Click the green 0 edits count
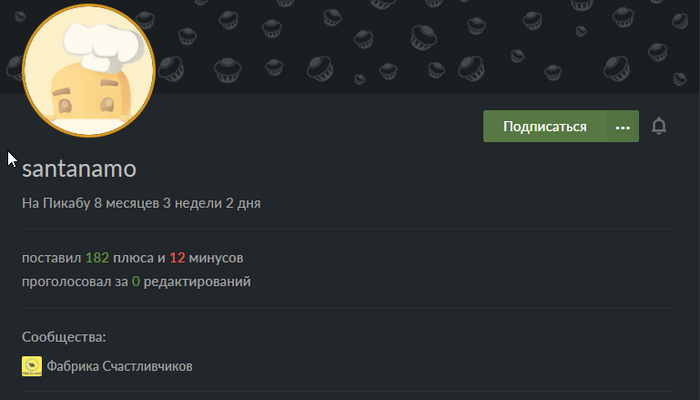This screenshot has height=400, width=700. click(x=136, y=281)
